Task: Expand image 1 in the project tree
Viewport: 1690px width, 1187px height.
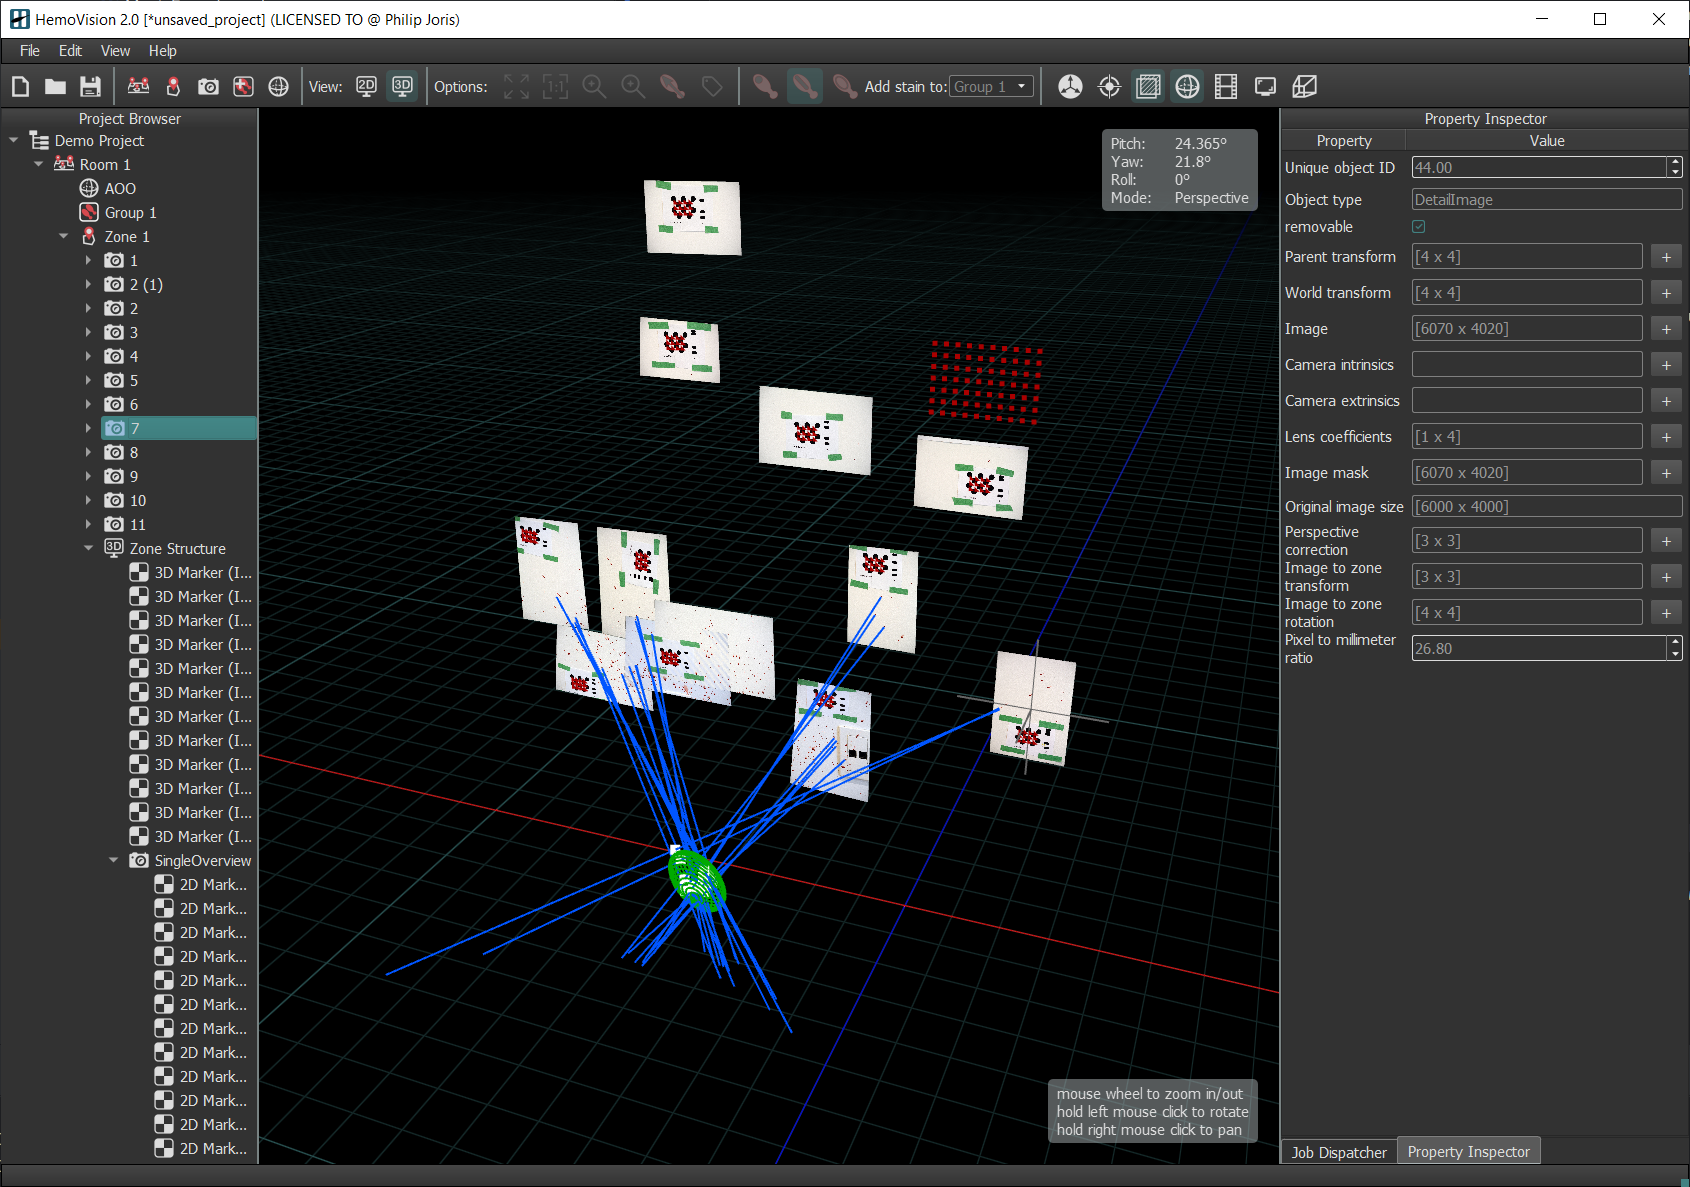Action: click(x=88, y=261)
